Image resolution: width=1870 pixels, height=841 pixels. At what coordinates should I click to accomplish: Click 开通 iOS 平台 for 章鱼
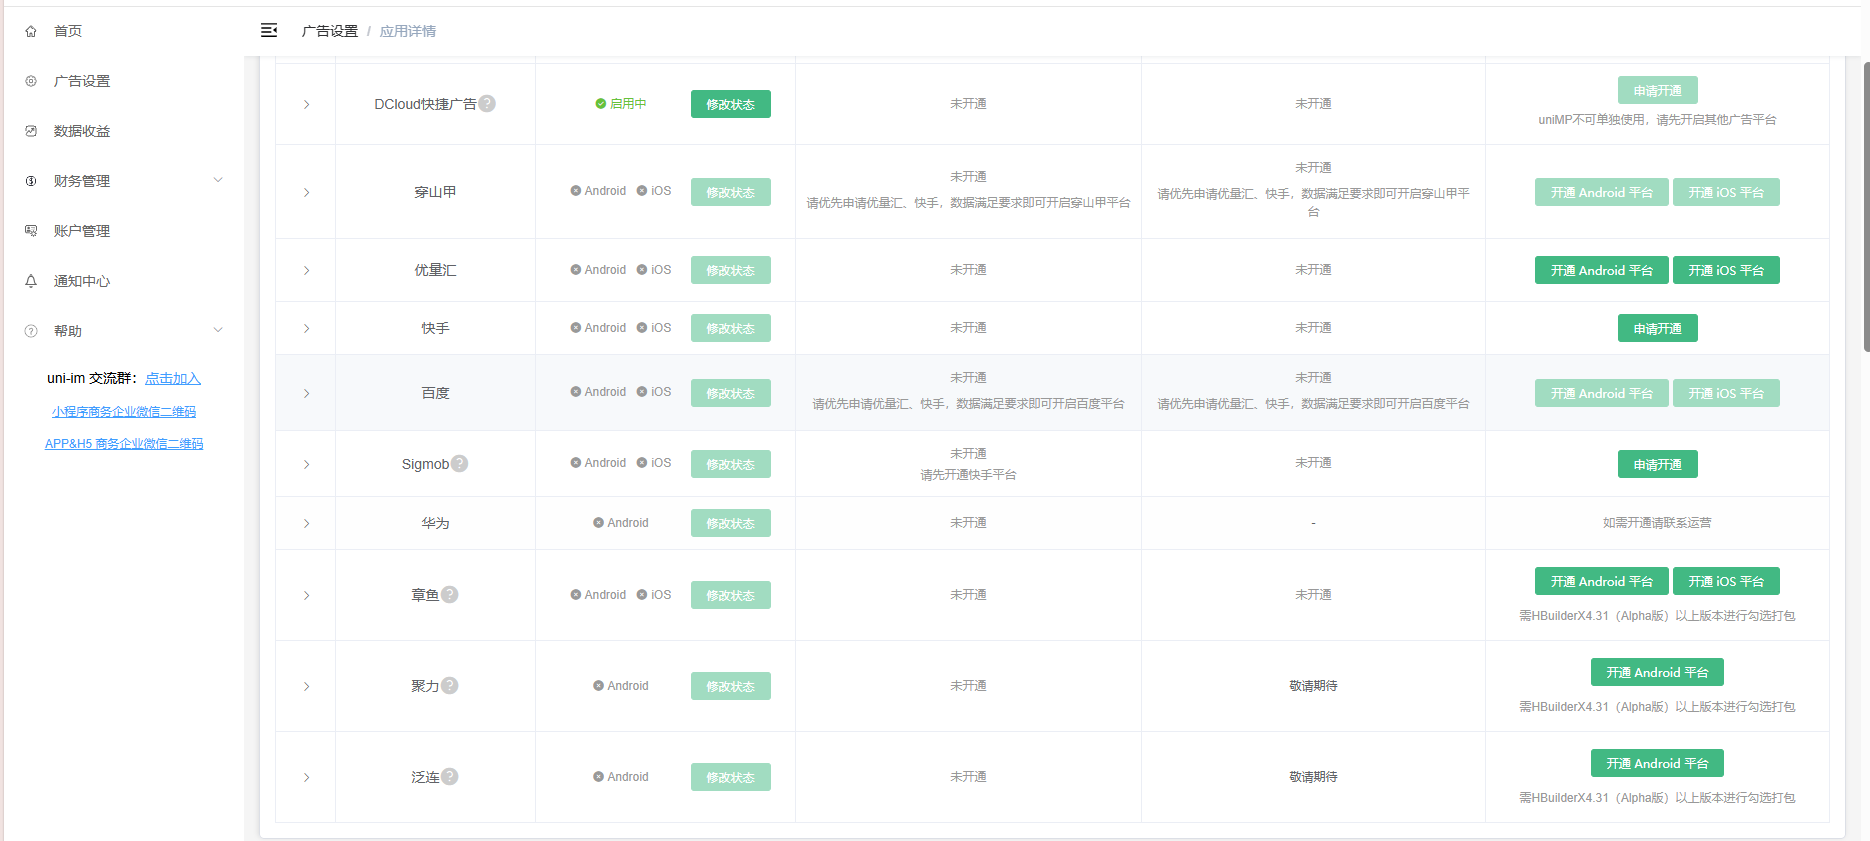click(1726, 581)
